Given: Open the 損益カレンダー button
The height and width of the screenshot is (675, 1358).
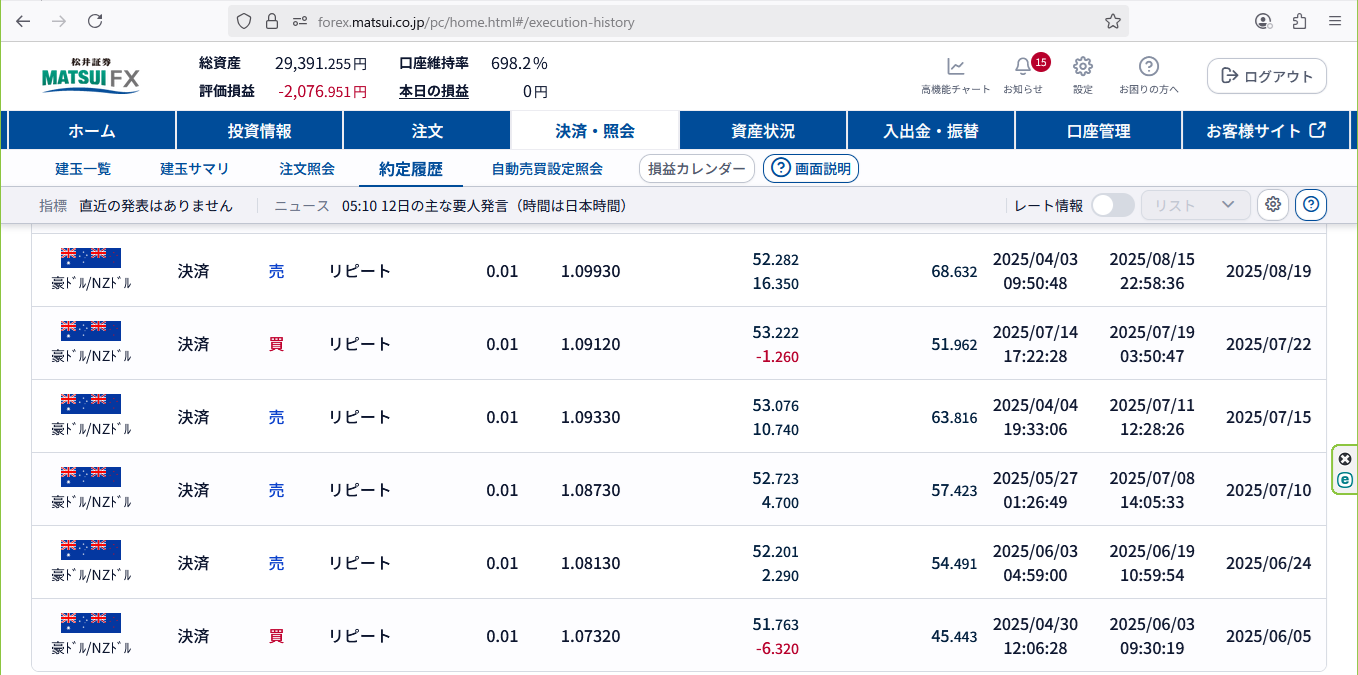Looking at the screenshot, I should [696, 169].
